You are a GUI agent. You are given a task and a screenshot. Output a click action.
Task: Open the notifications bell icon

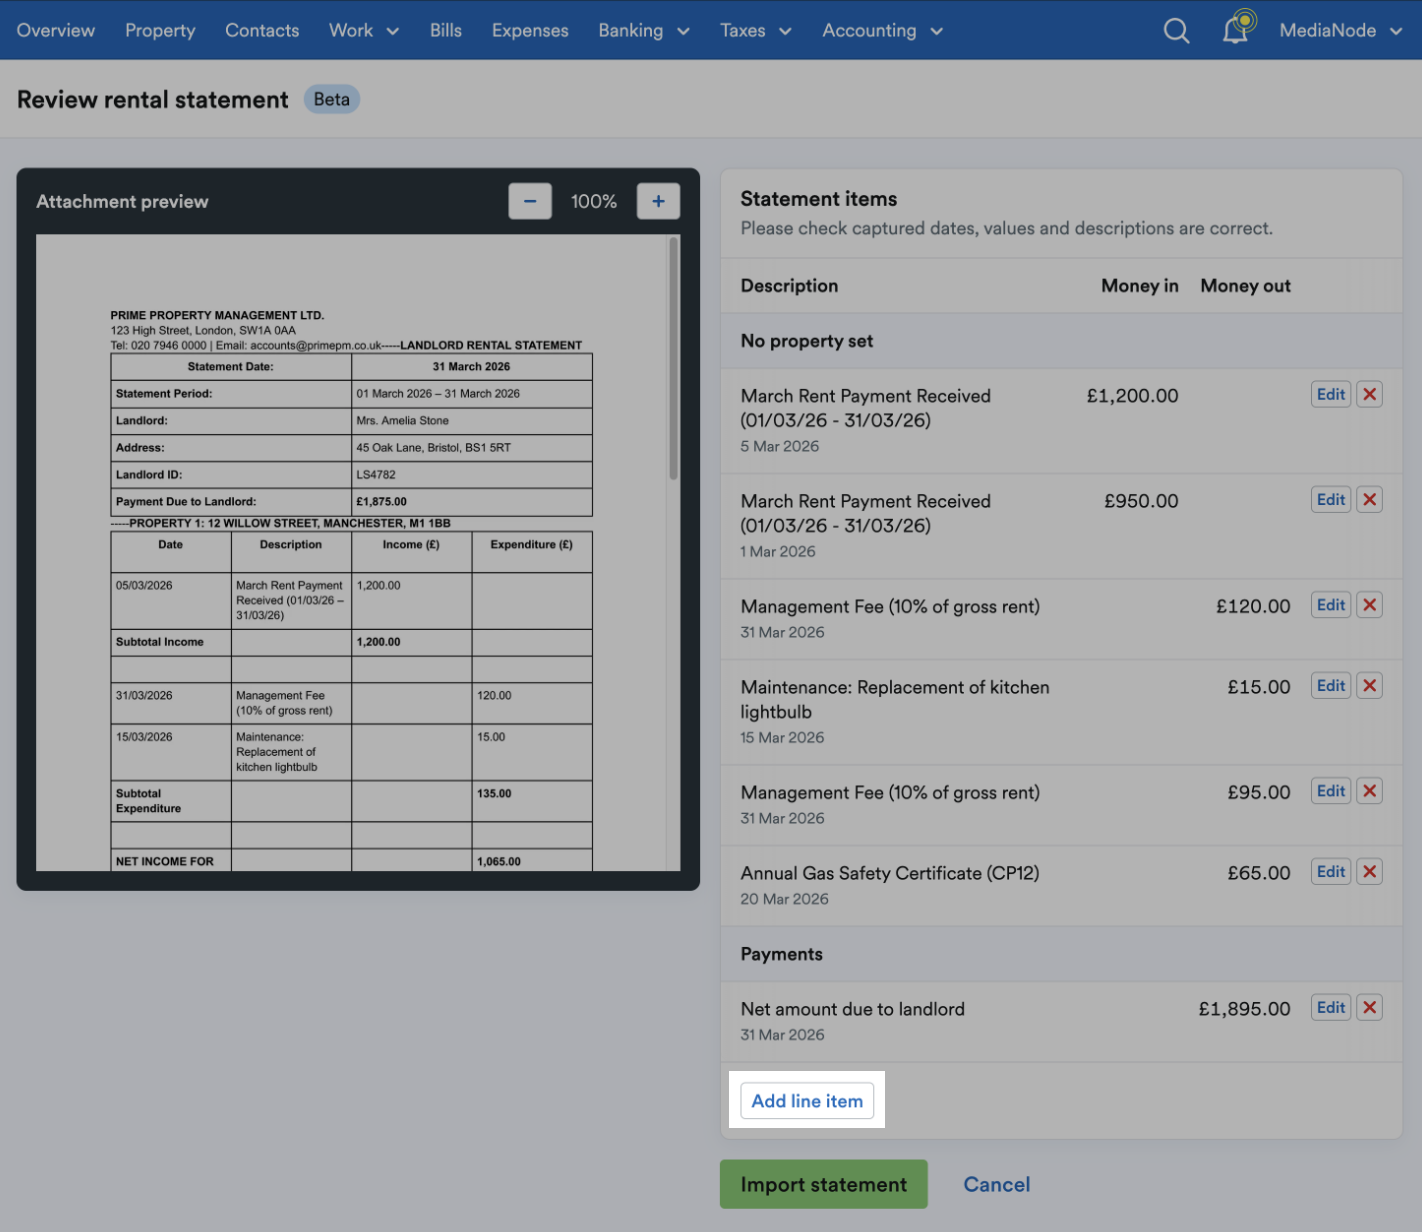1238,29
